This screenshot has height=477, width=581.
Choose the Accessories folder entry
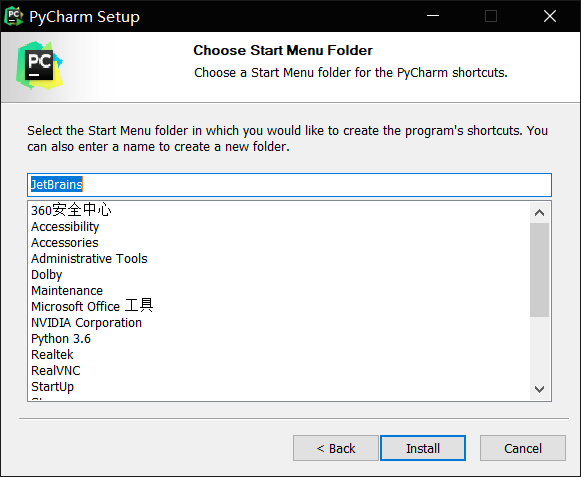[64, 242]
